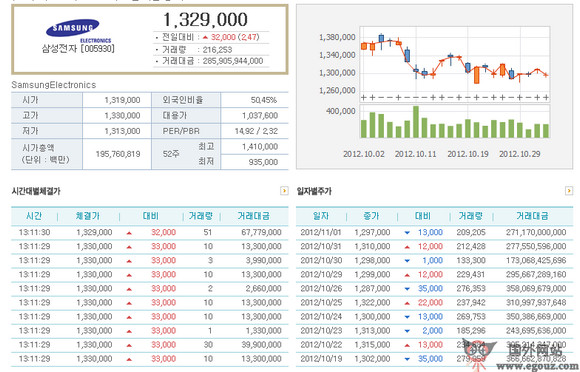
Task: Click amount 350,386,669,000 for 2012/10/24
Action: (536, 317)
